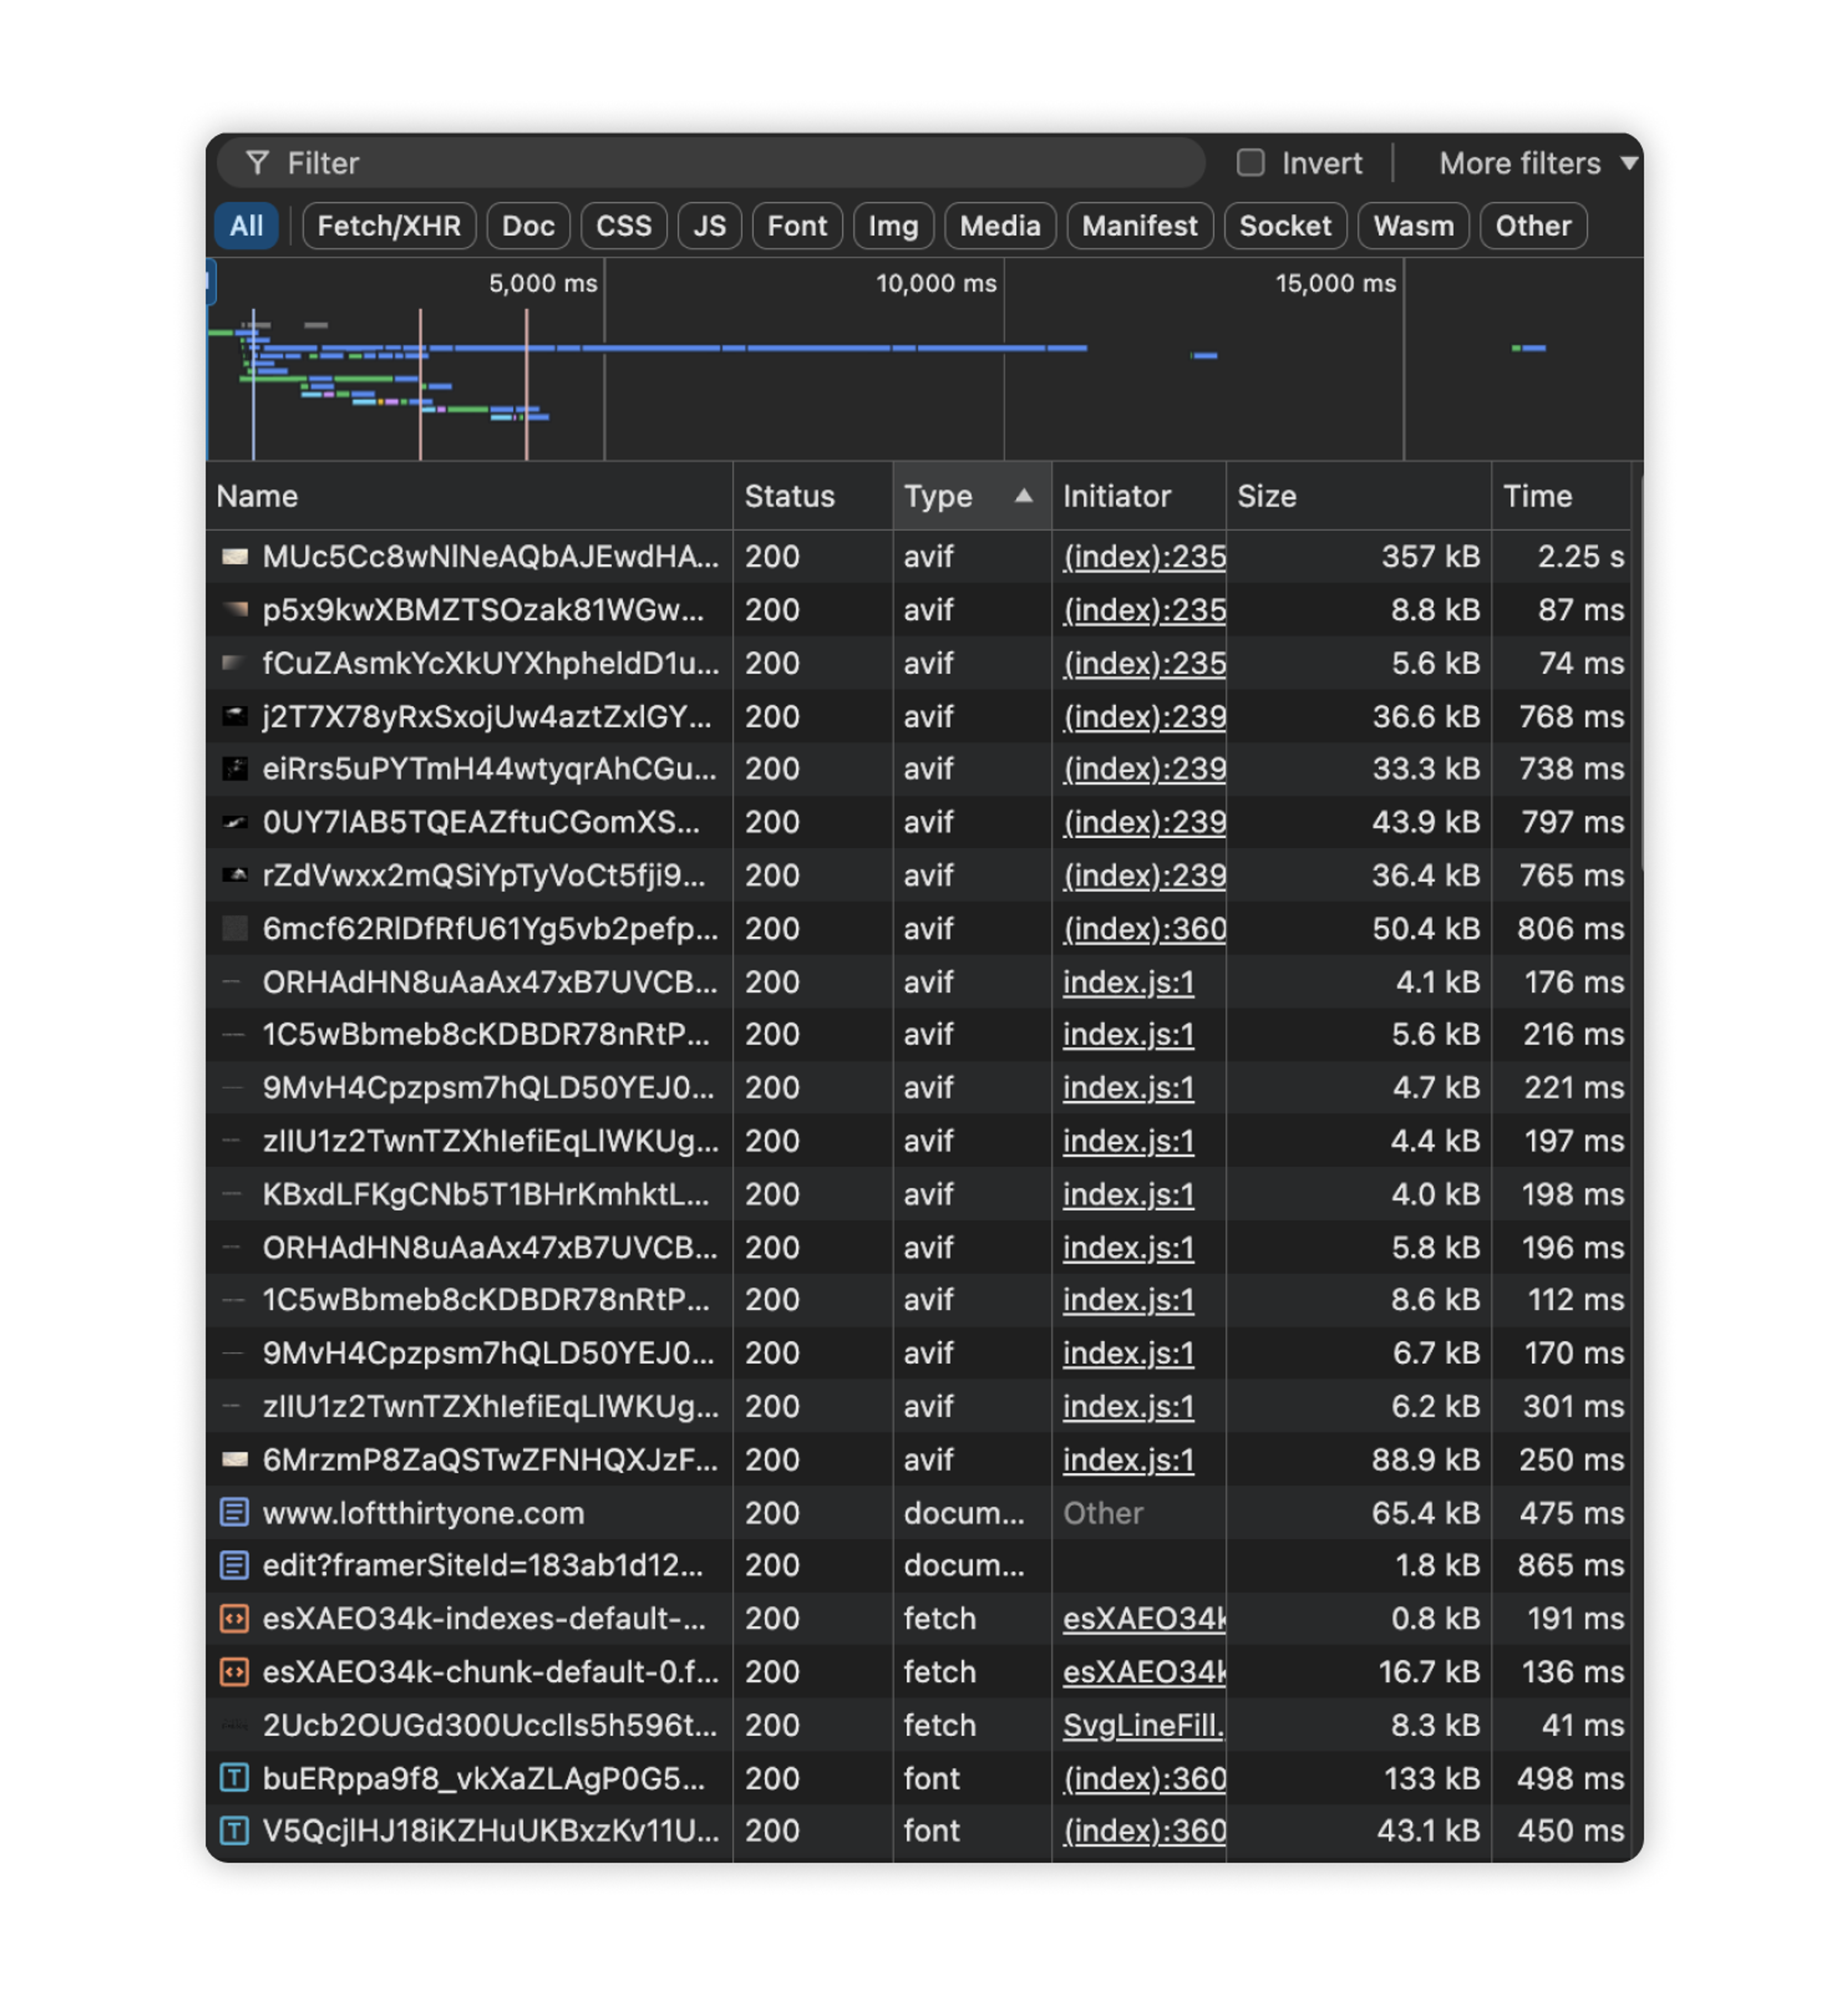
Task: Sort by the Name column header
Action: 469,496
